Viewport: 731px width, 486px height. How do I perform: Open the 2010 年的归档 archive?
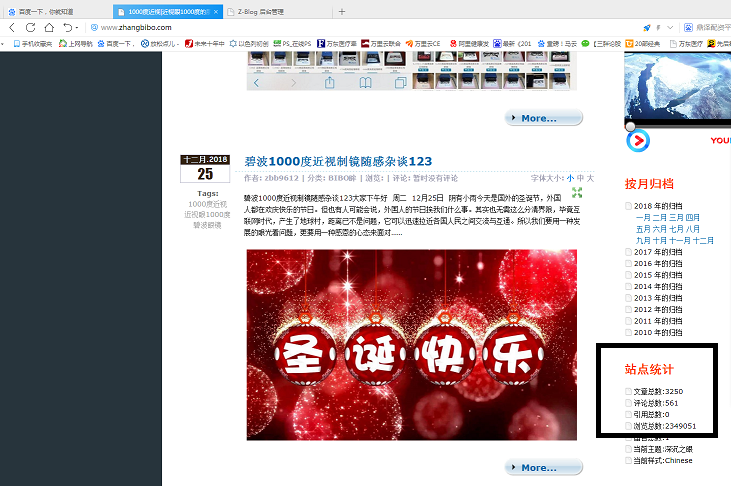658,333
